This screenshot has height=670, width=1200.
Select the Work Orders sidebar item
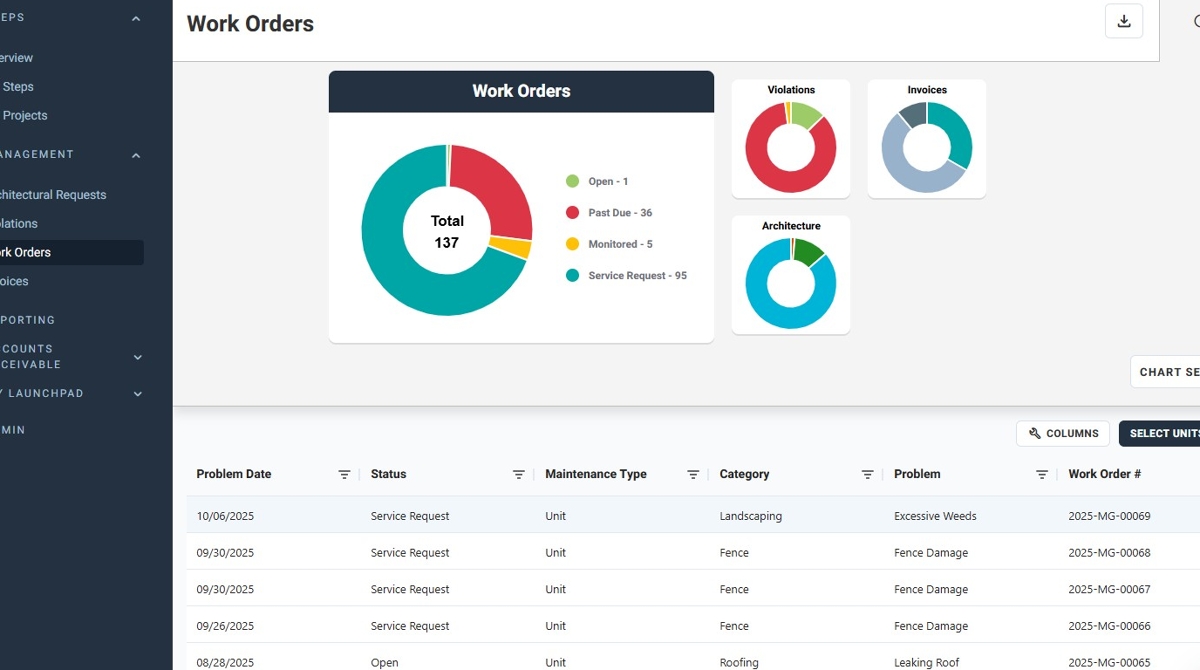[72, 253]
